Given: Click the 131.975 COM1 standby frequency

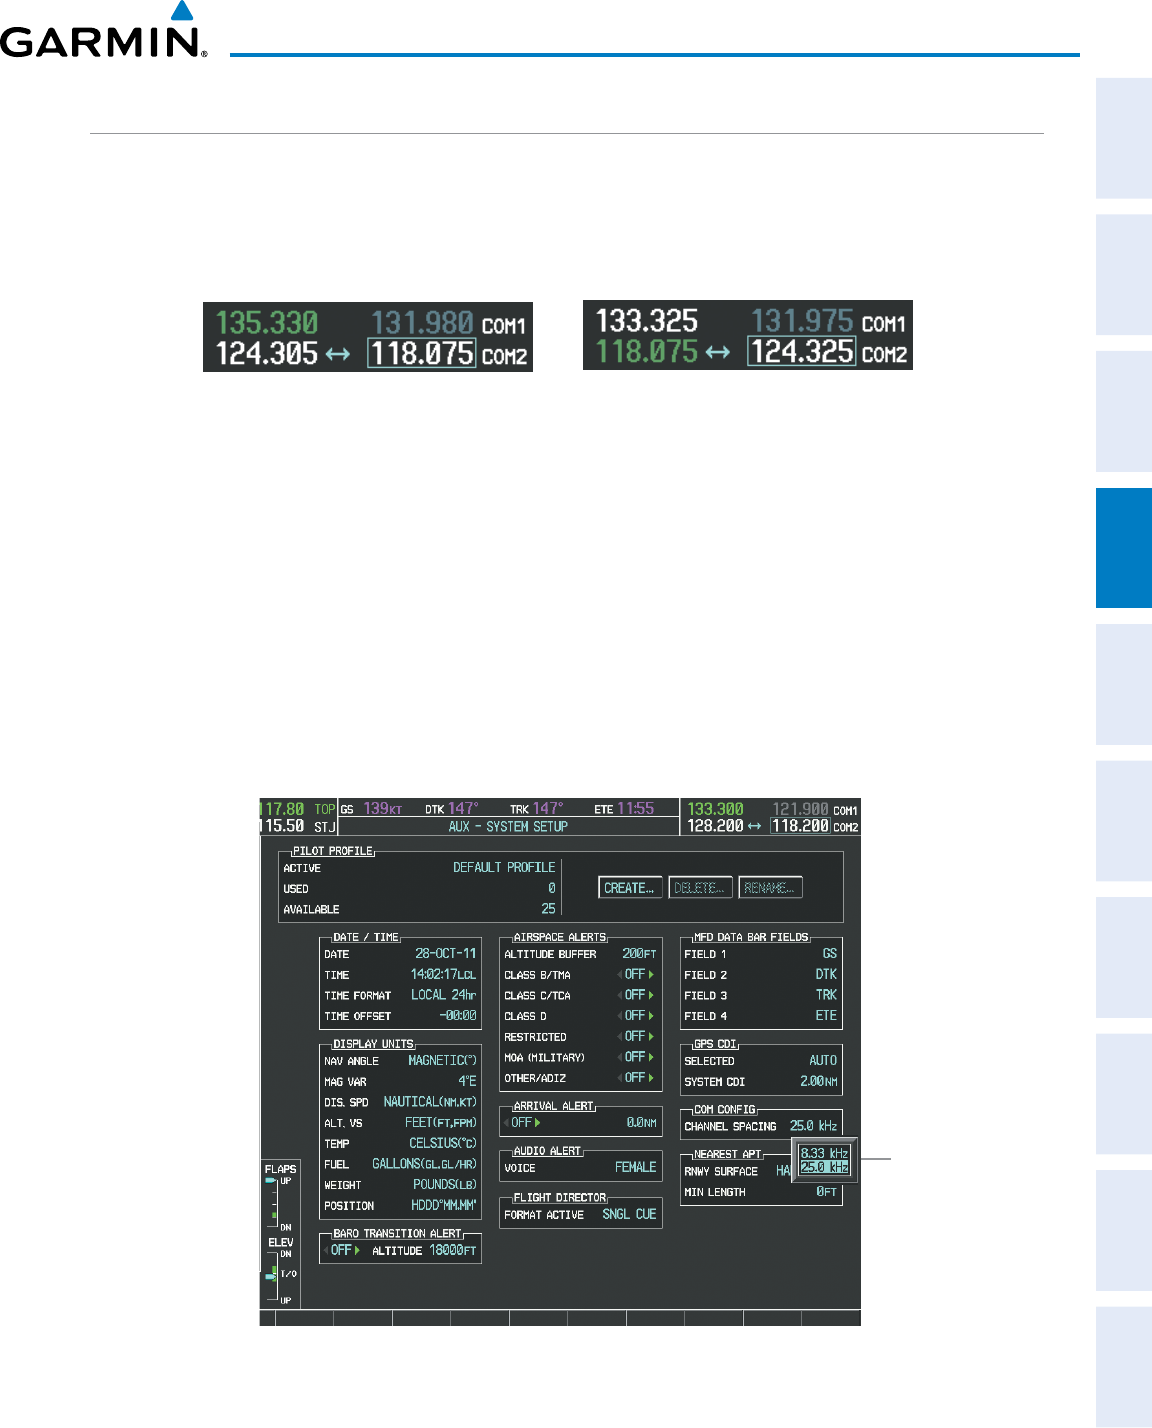Looking at the screenshot, I should pyautogui.click(x=802, y=321).
